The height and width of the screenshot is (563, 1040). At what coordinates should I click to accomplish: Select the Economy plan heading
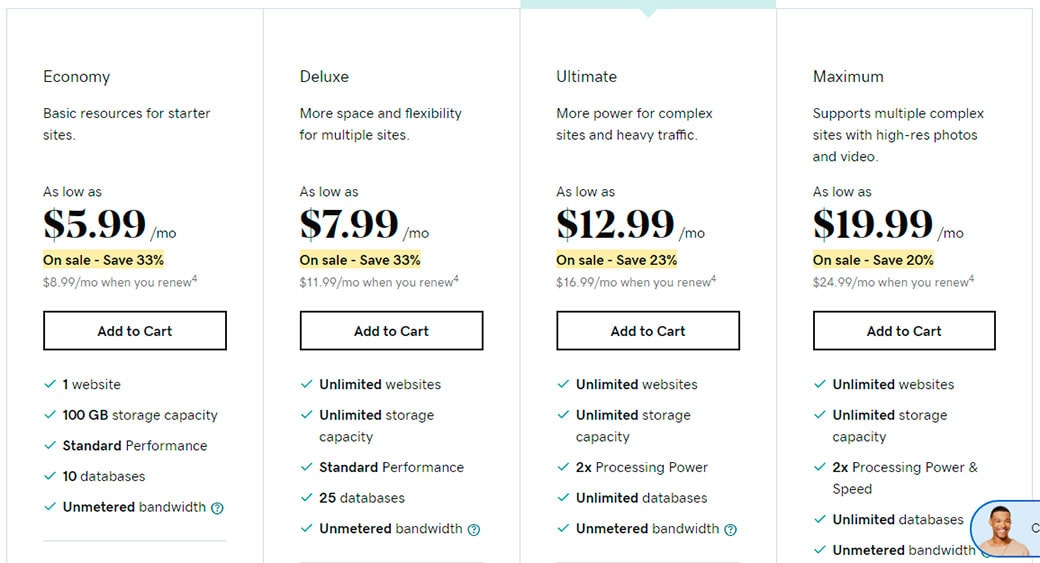click(76, 77)
